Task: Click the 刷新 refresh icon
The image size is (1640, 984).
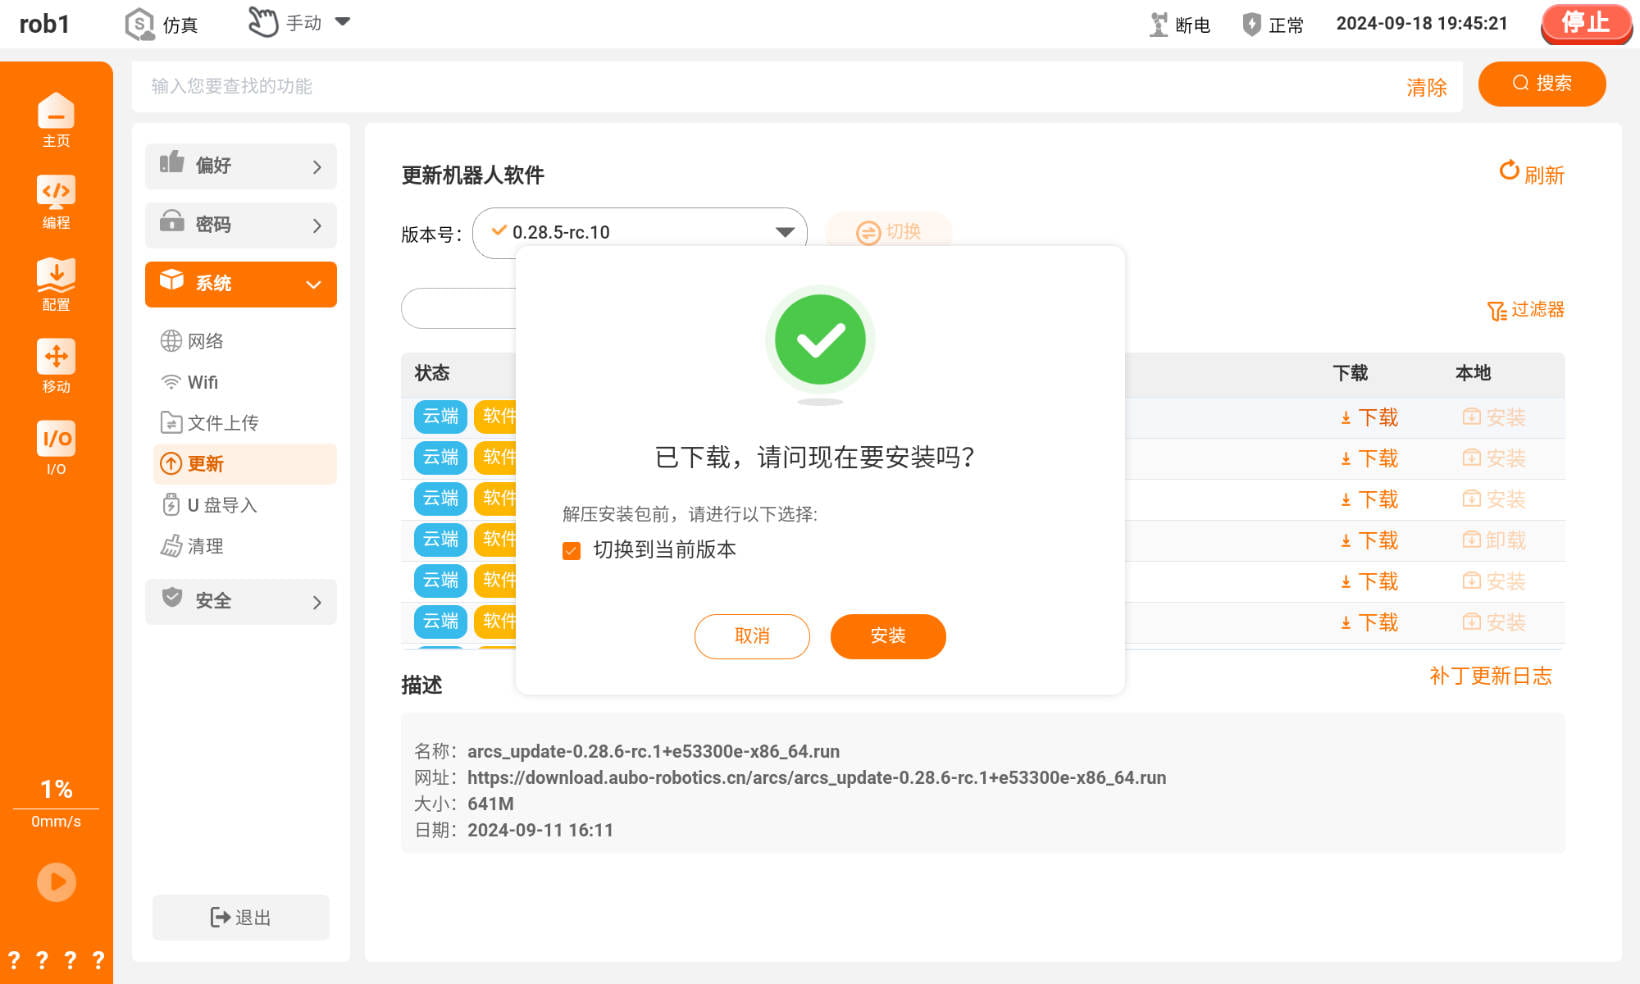Action: (x=1509, y=171)
